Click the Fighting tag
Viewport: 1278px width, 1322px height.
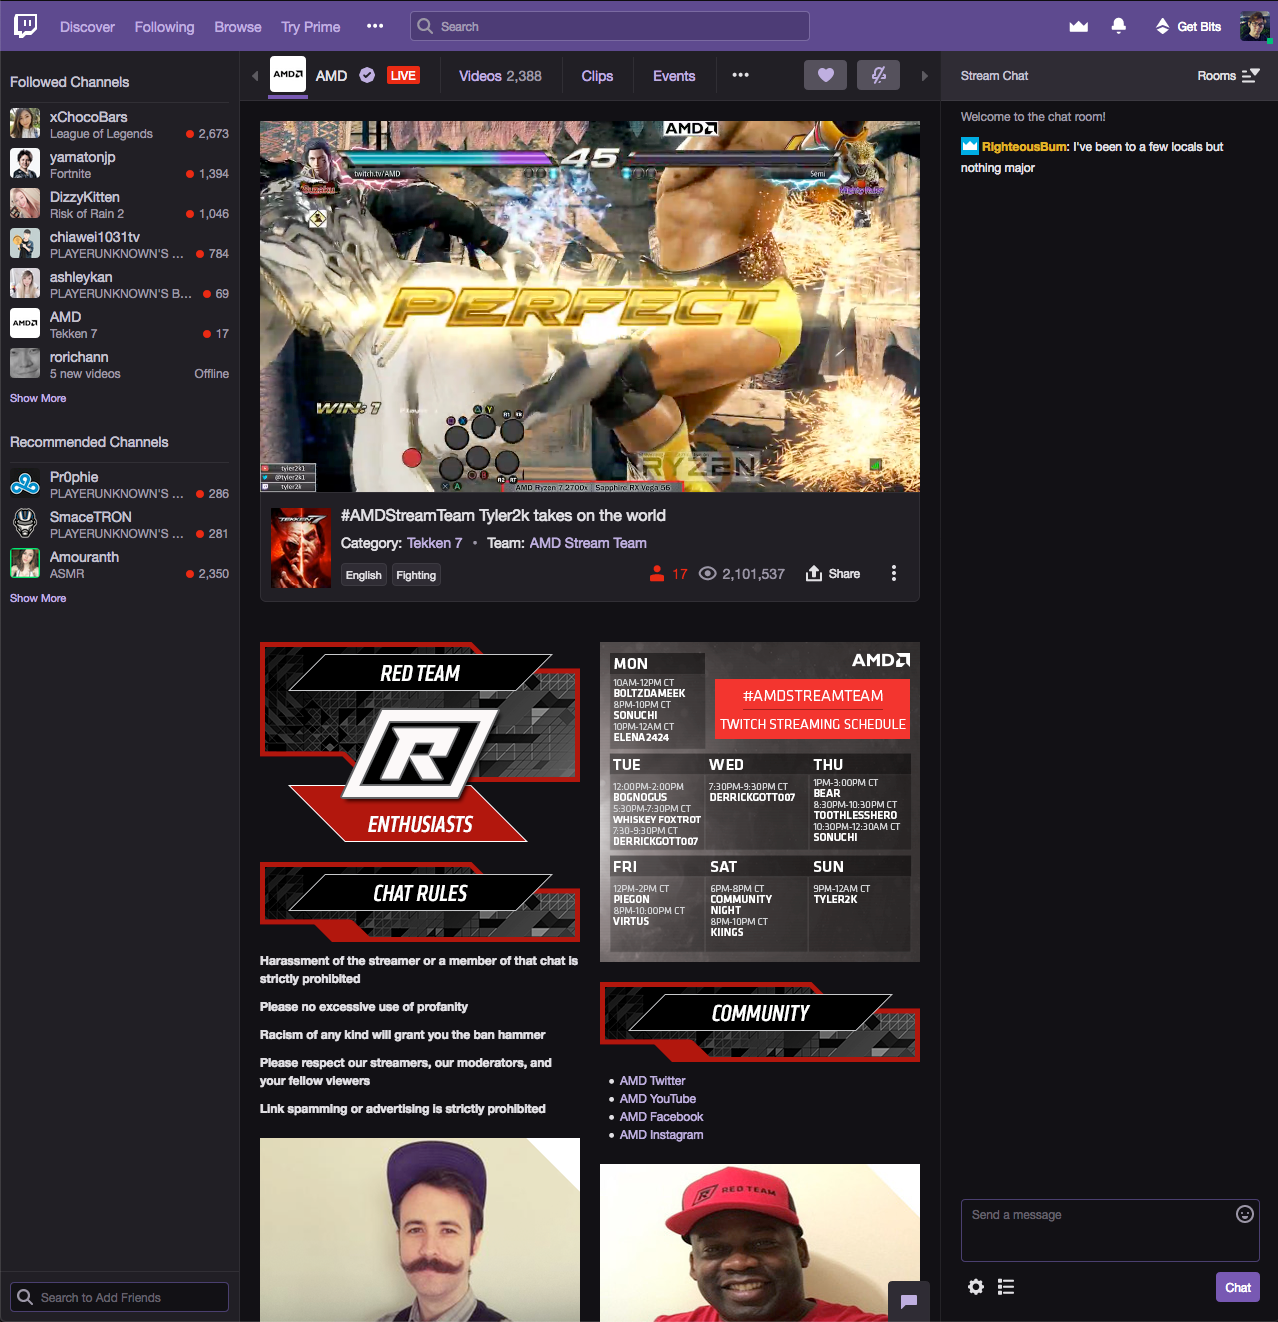point(416,575)
